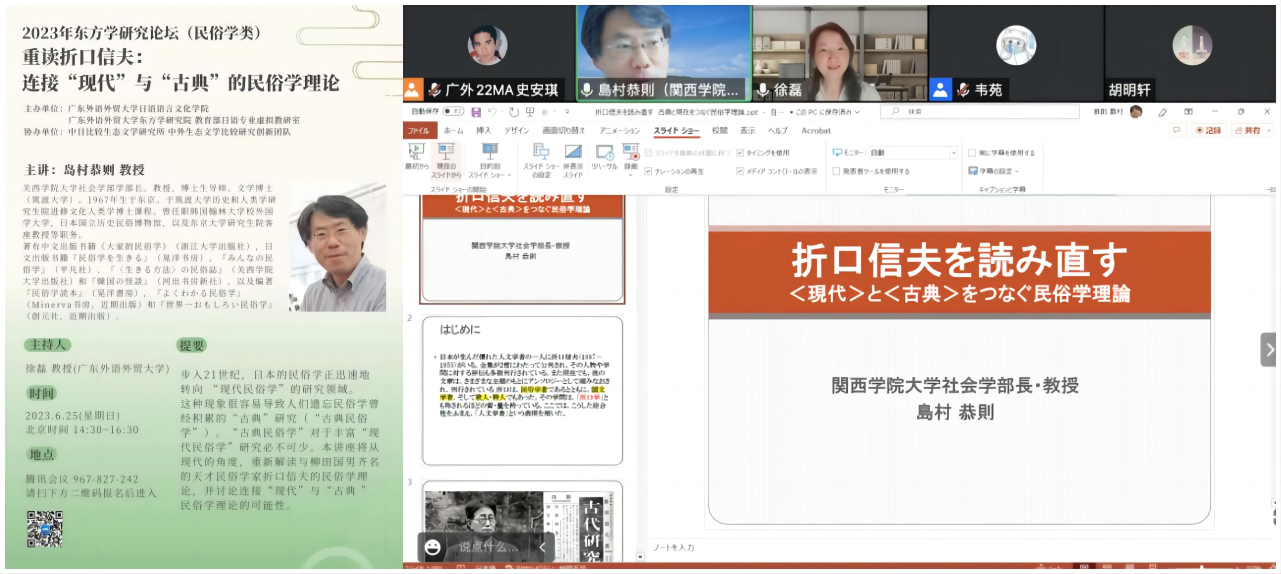Toggle the タイミングを使用 checkbox
This screenshot has width=1281, height=574.
click(740, 153)
